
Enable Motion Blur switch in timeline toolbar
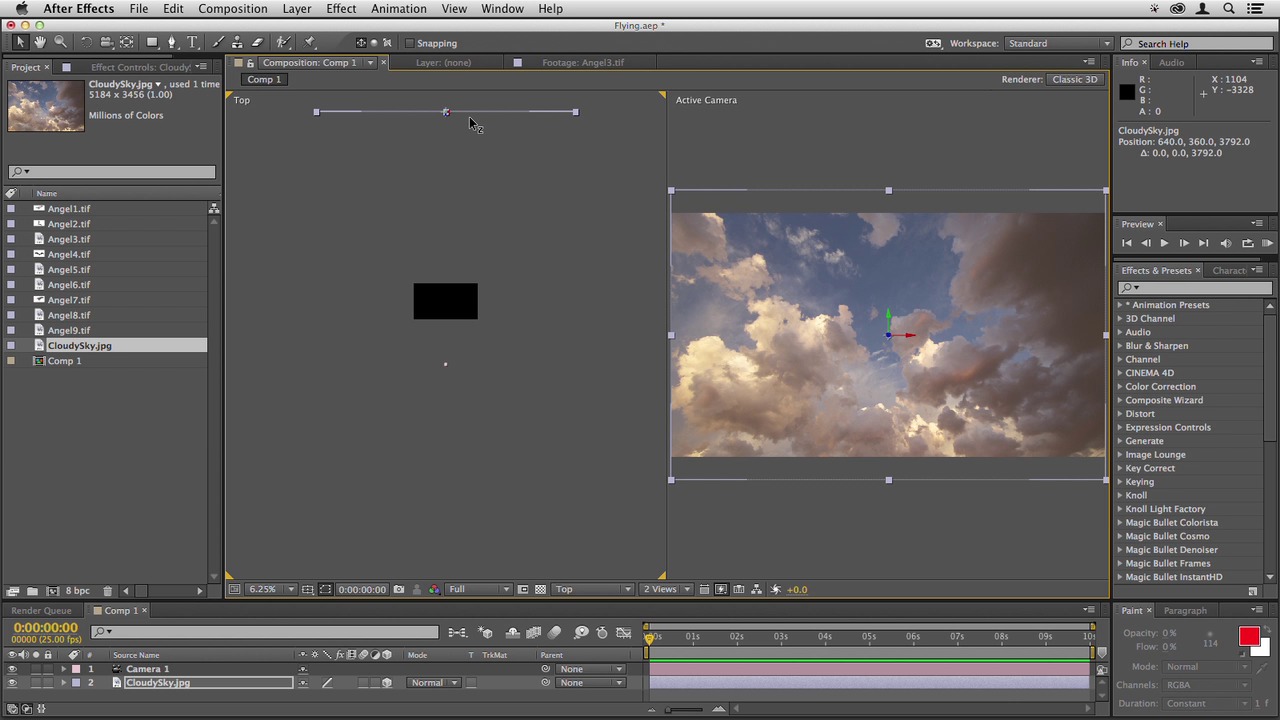pyautogui.click(x=555, y=632)
